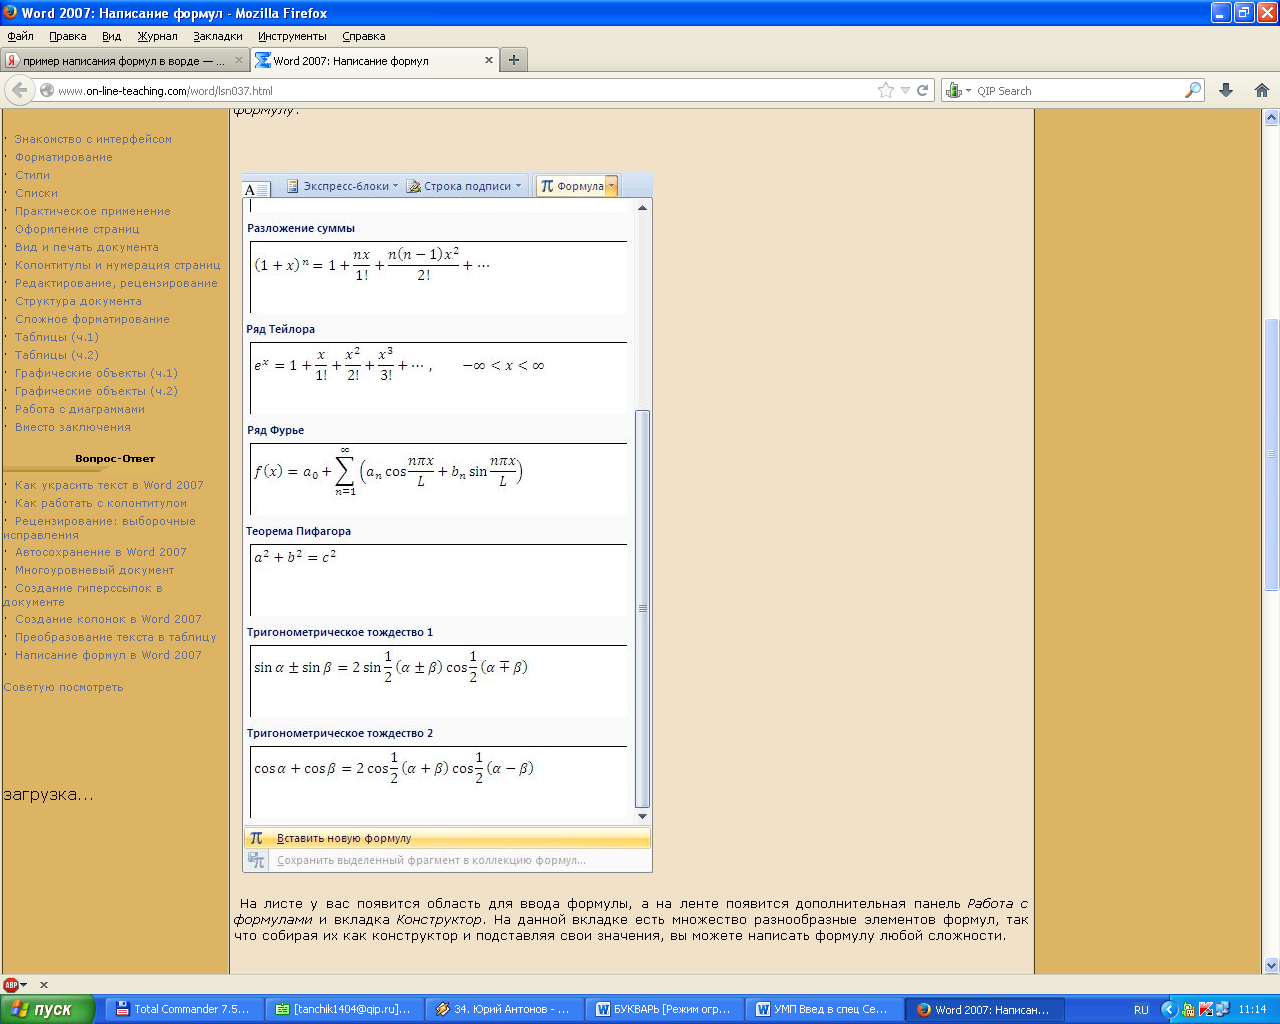1280x1024 pixels.
Task: Open Работа с диаграммами link
Action: click(79, 409)
